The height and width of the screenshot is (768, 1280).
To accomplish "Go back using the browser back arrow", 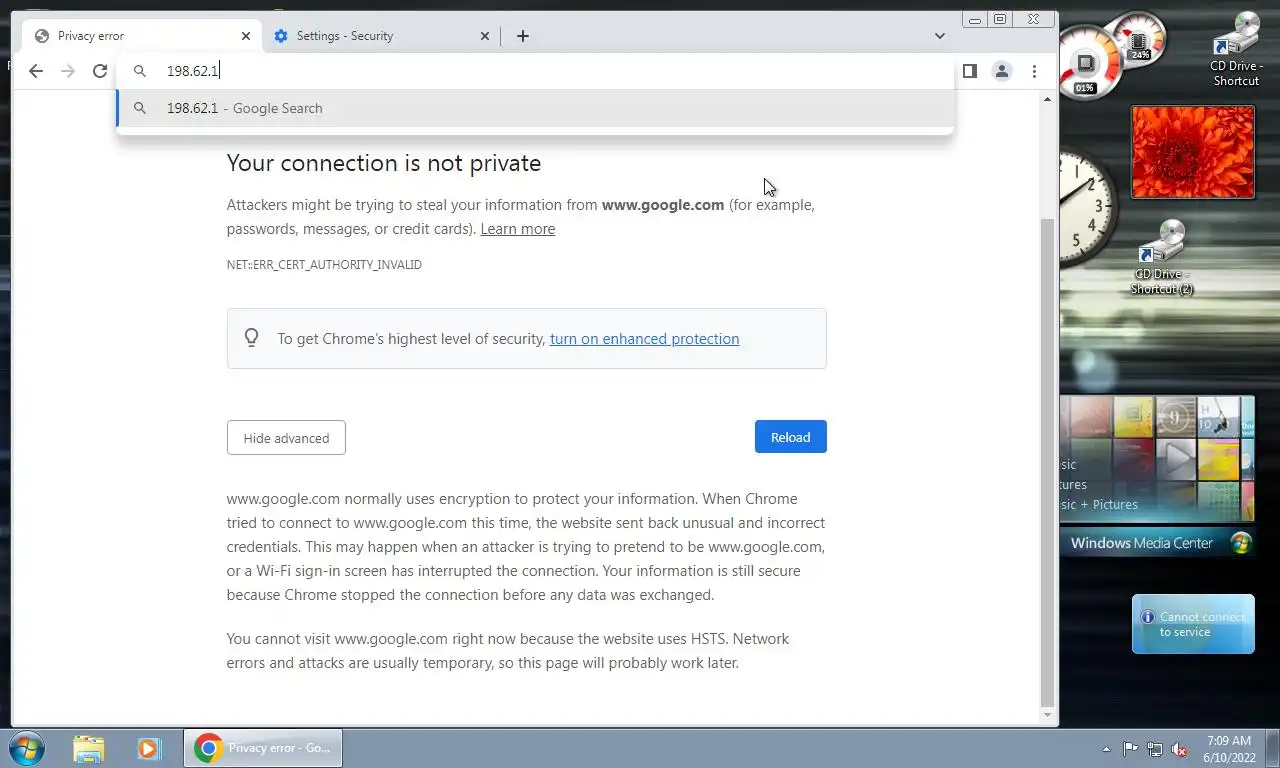I will coord(36,71).
